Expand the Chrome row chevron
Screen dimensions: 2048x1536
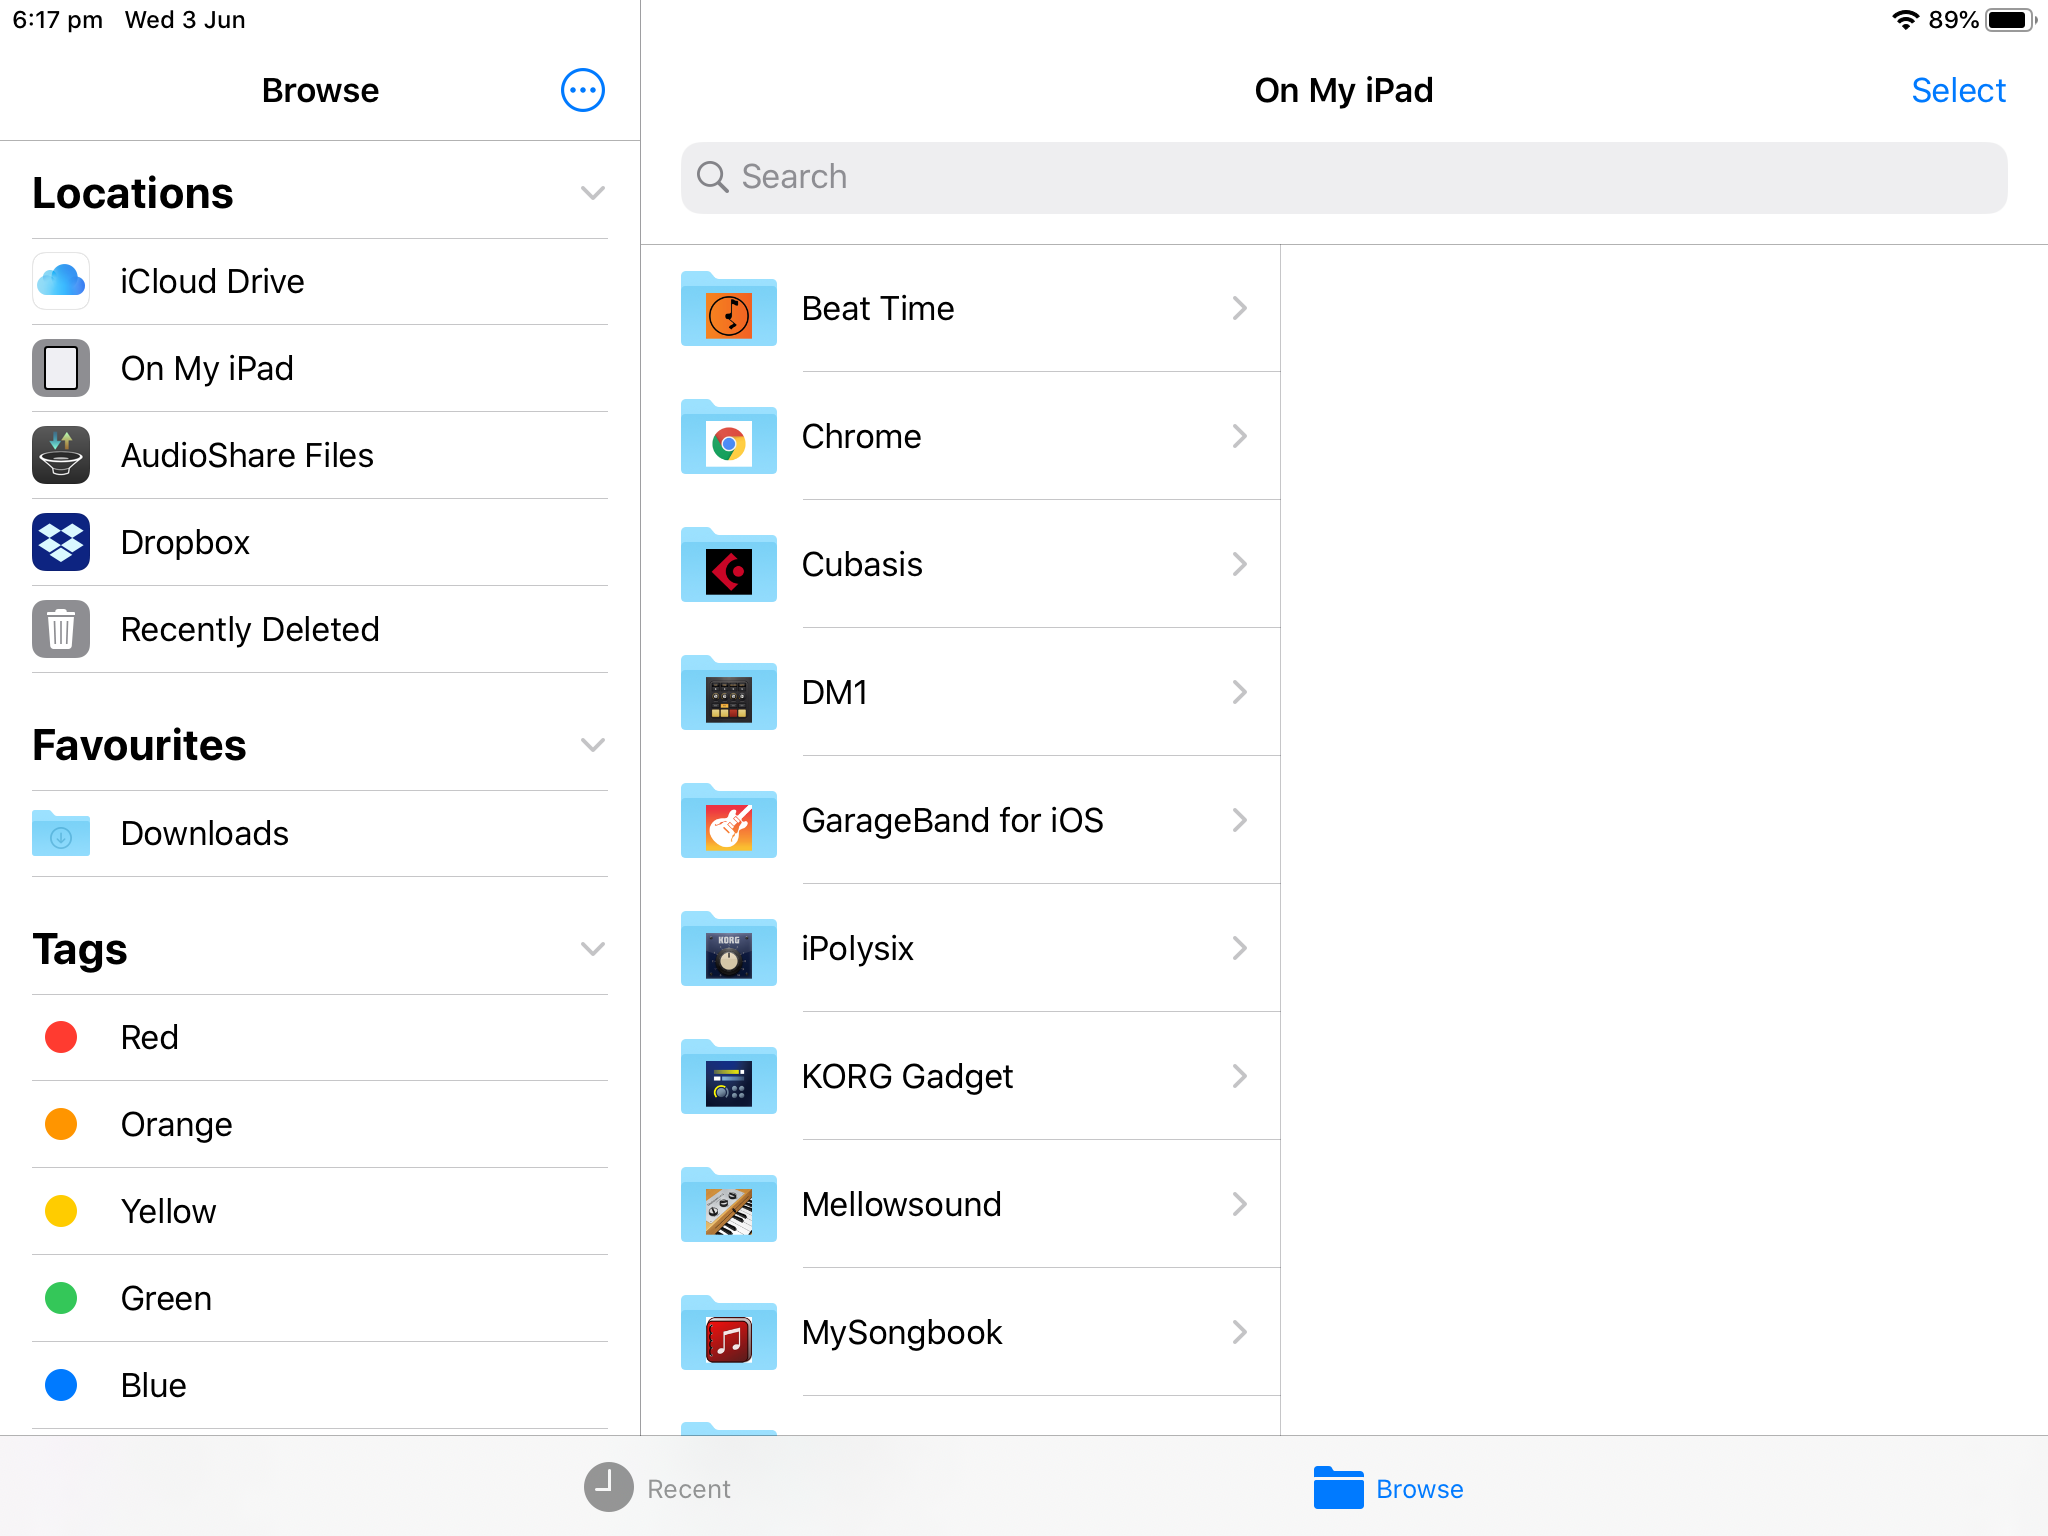click(1240, 436)
